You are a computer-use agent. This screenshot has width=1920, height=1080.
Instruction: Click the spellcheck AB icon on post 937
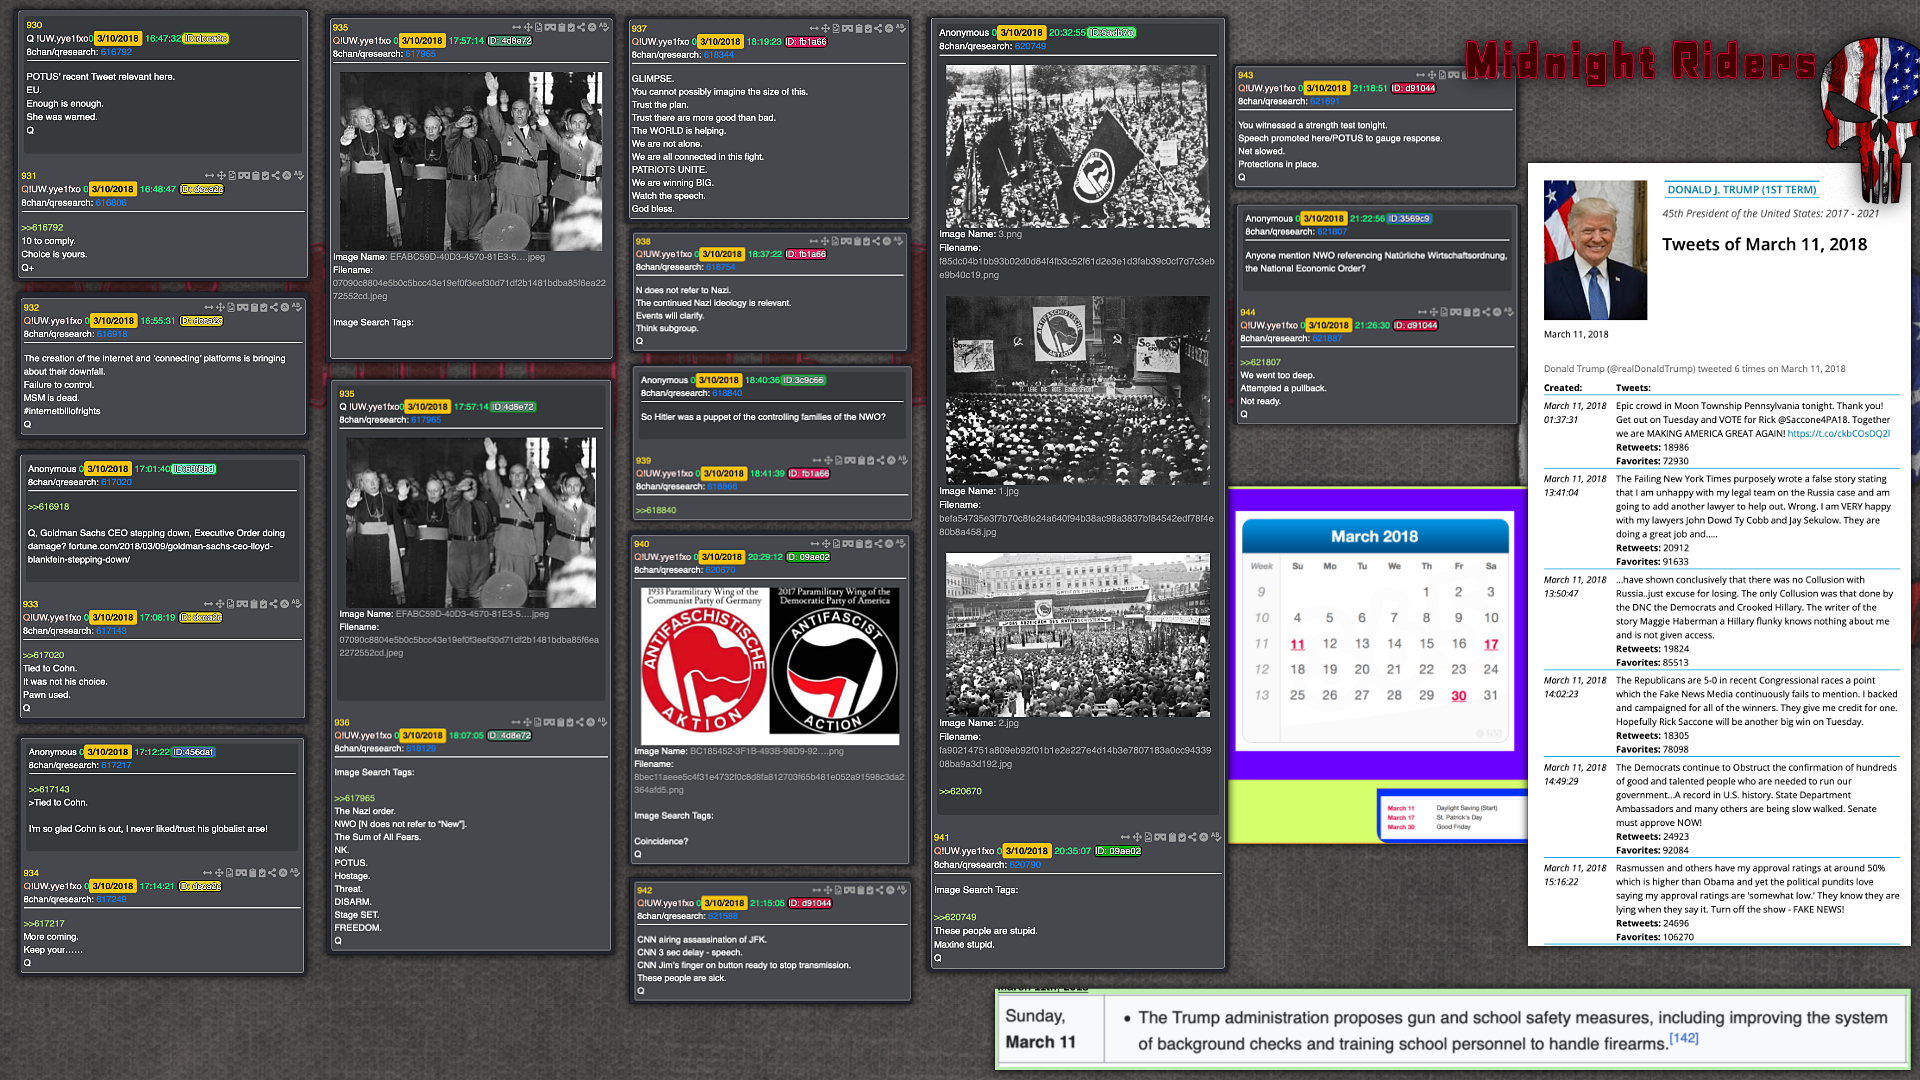click(901, 28)
